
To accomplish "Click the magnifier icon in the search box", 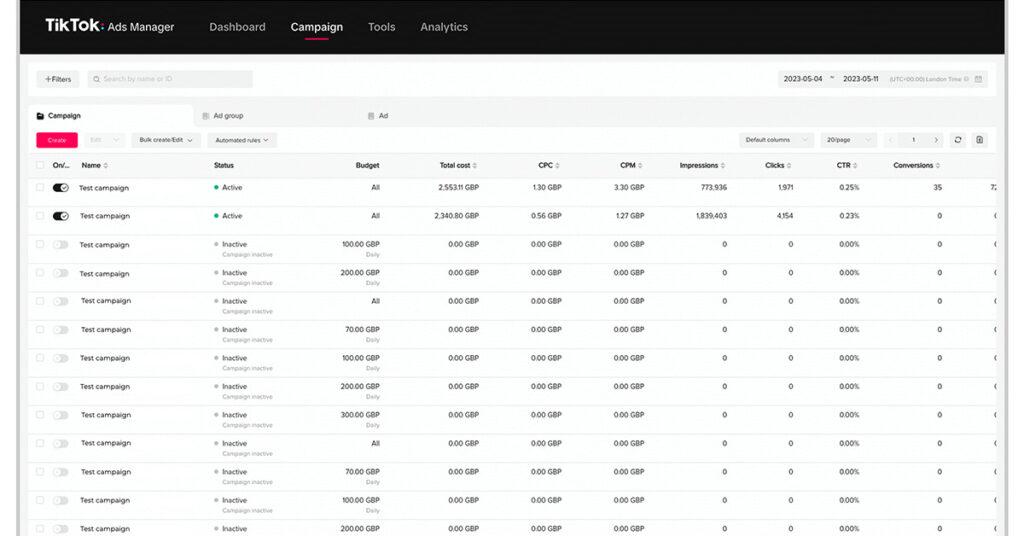I will coord(97,79).
